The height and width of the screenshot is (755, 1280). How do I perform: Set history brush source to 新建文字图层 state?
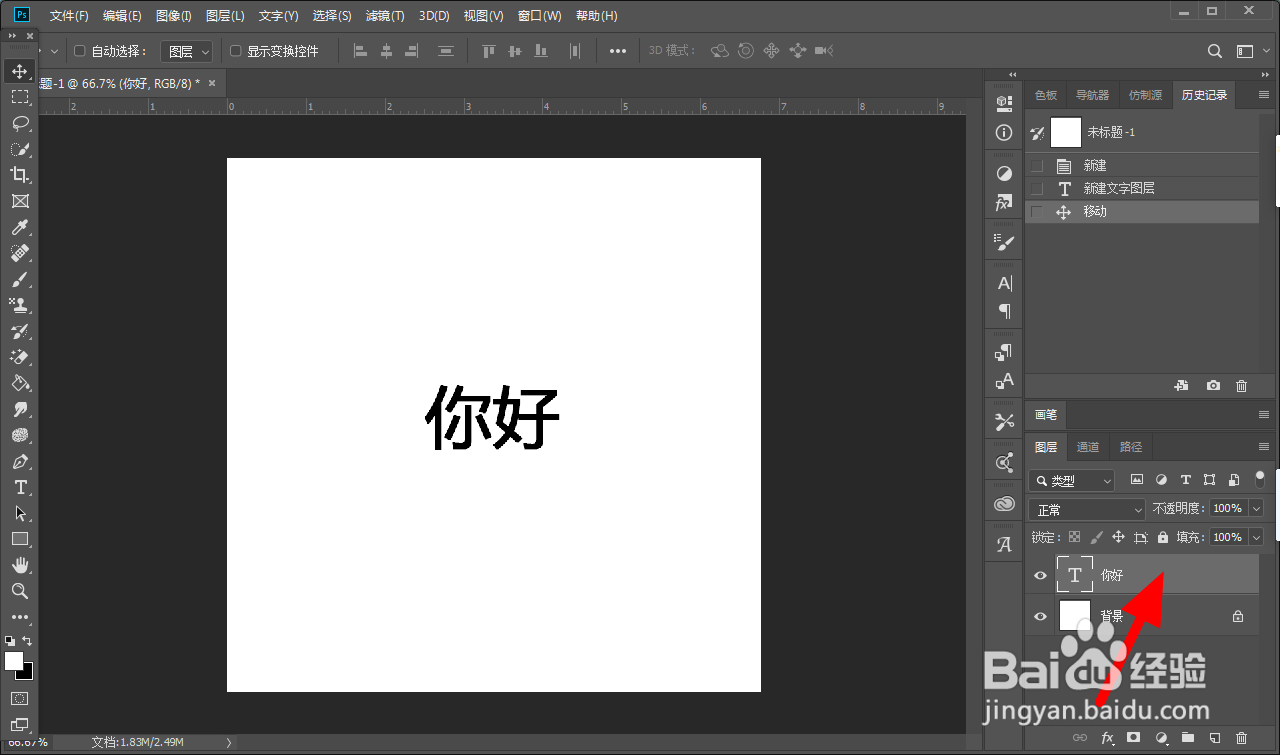tap(1037, 188)
